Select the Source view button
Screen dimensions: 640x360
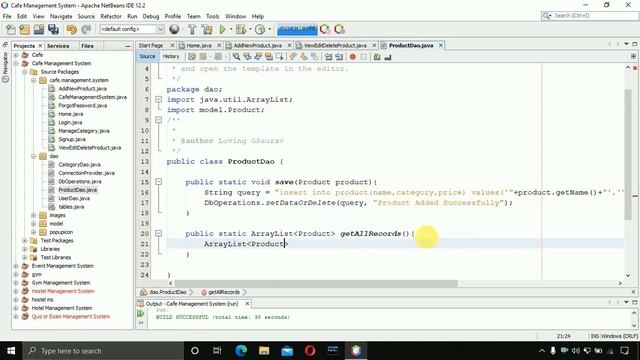(147, 57)
